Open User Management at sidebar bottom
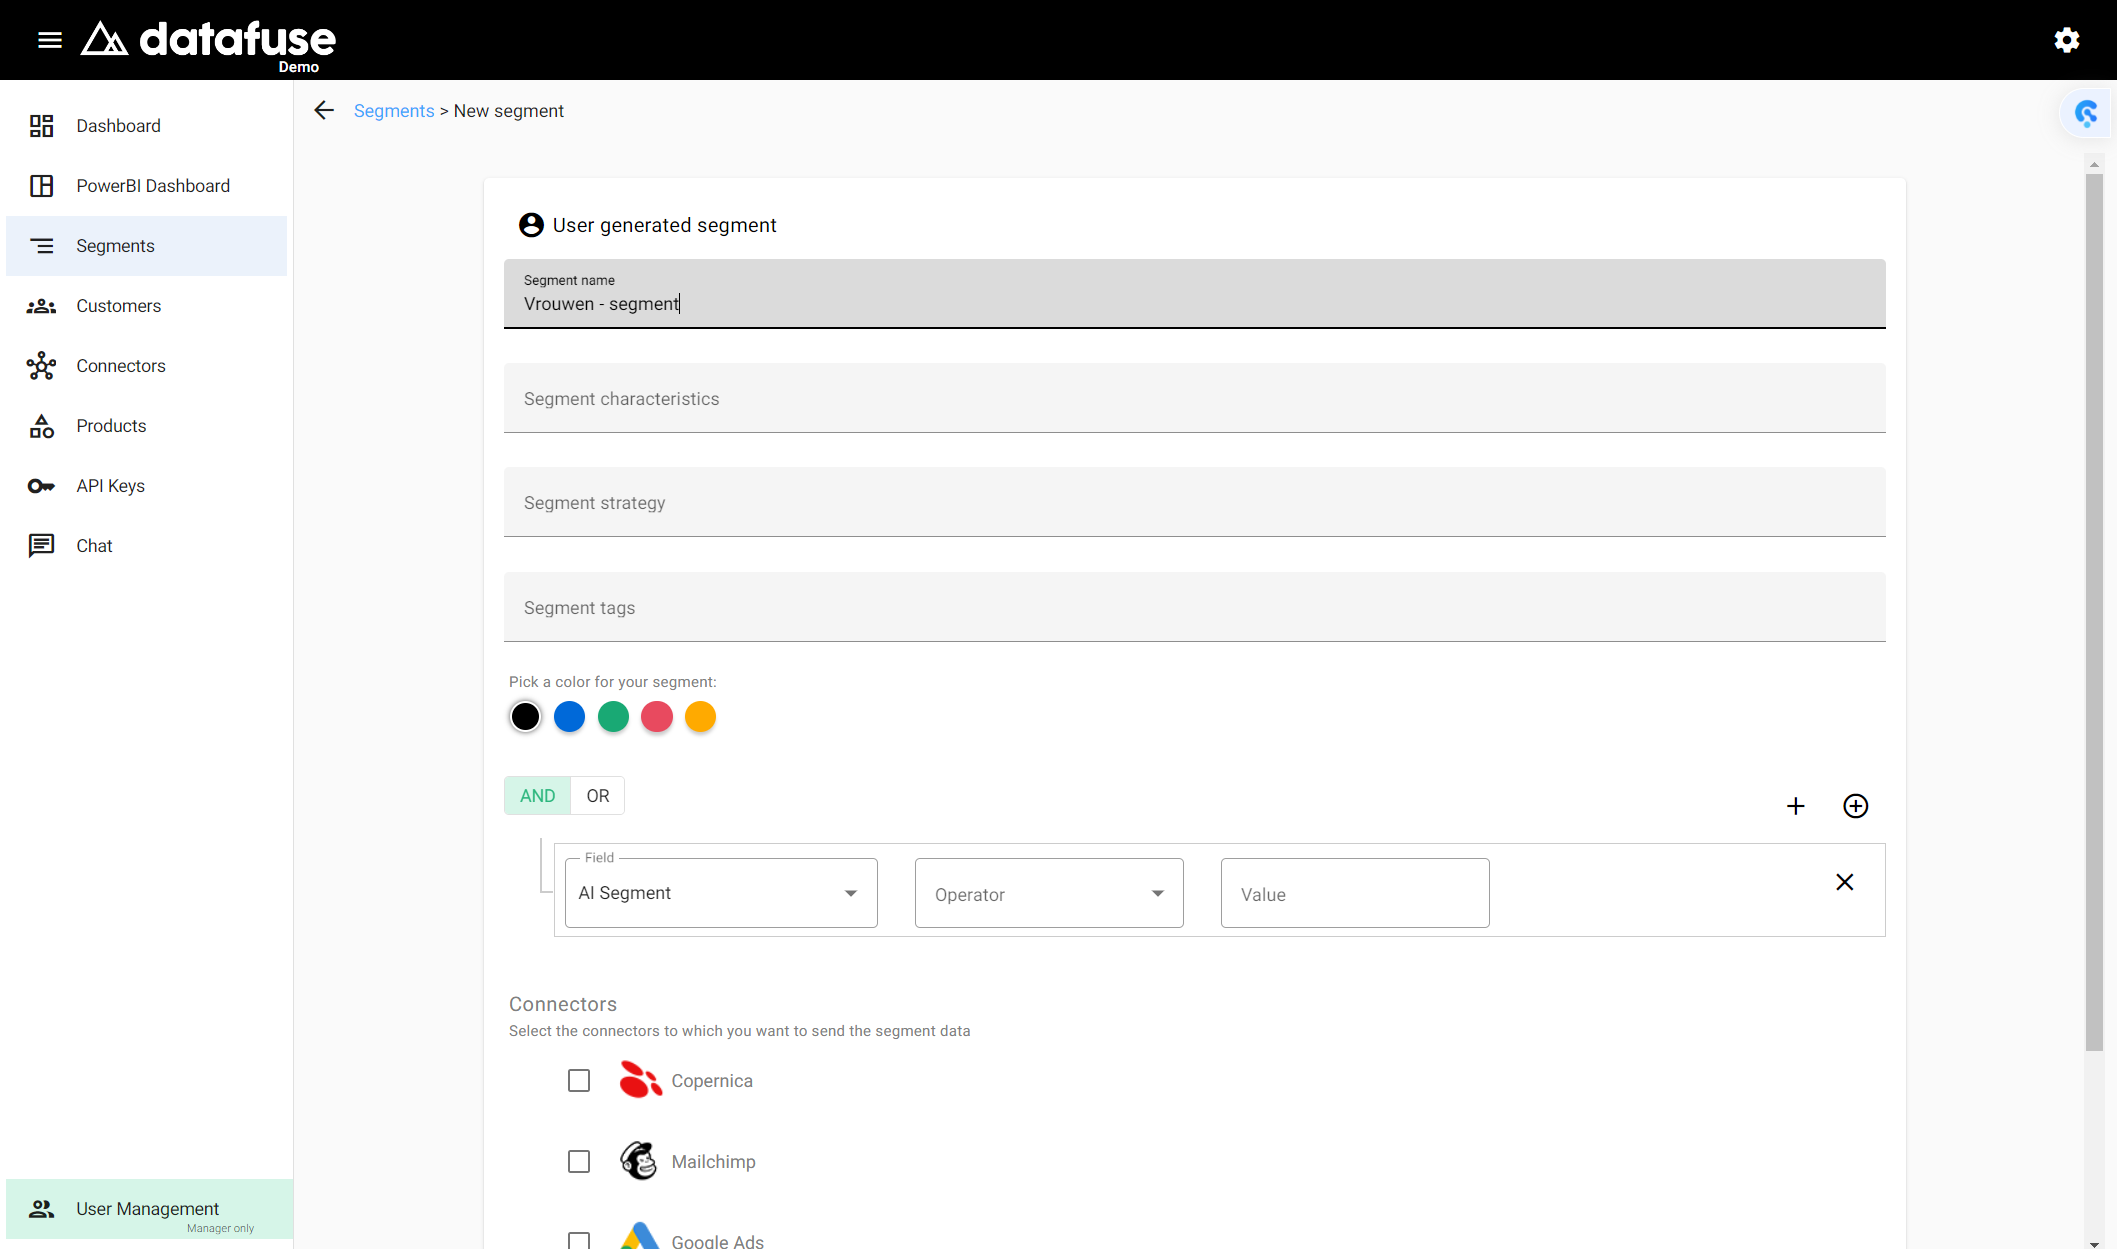Screen dimensions: 2117x1254 (149, 1209)
